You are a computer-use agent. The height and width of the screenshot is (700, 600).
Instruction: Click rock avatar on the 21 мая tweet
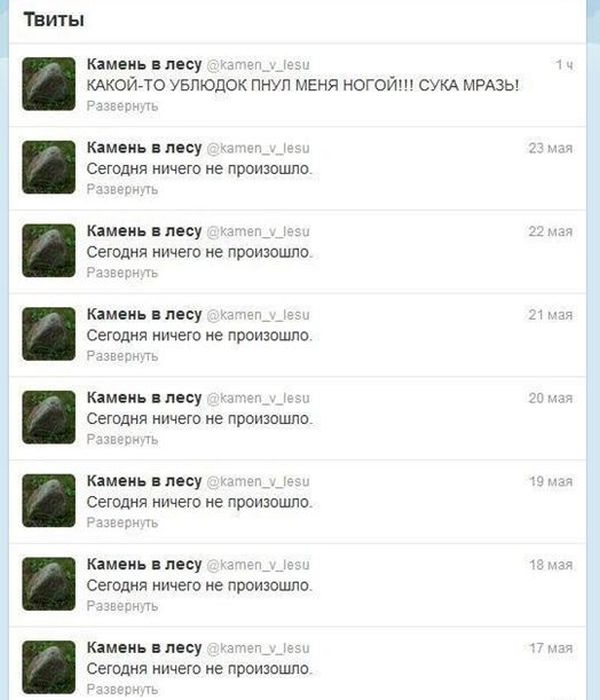pos(49,333)
